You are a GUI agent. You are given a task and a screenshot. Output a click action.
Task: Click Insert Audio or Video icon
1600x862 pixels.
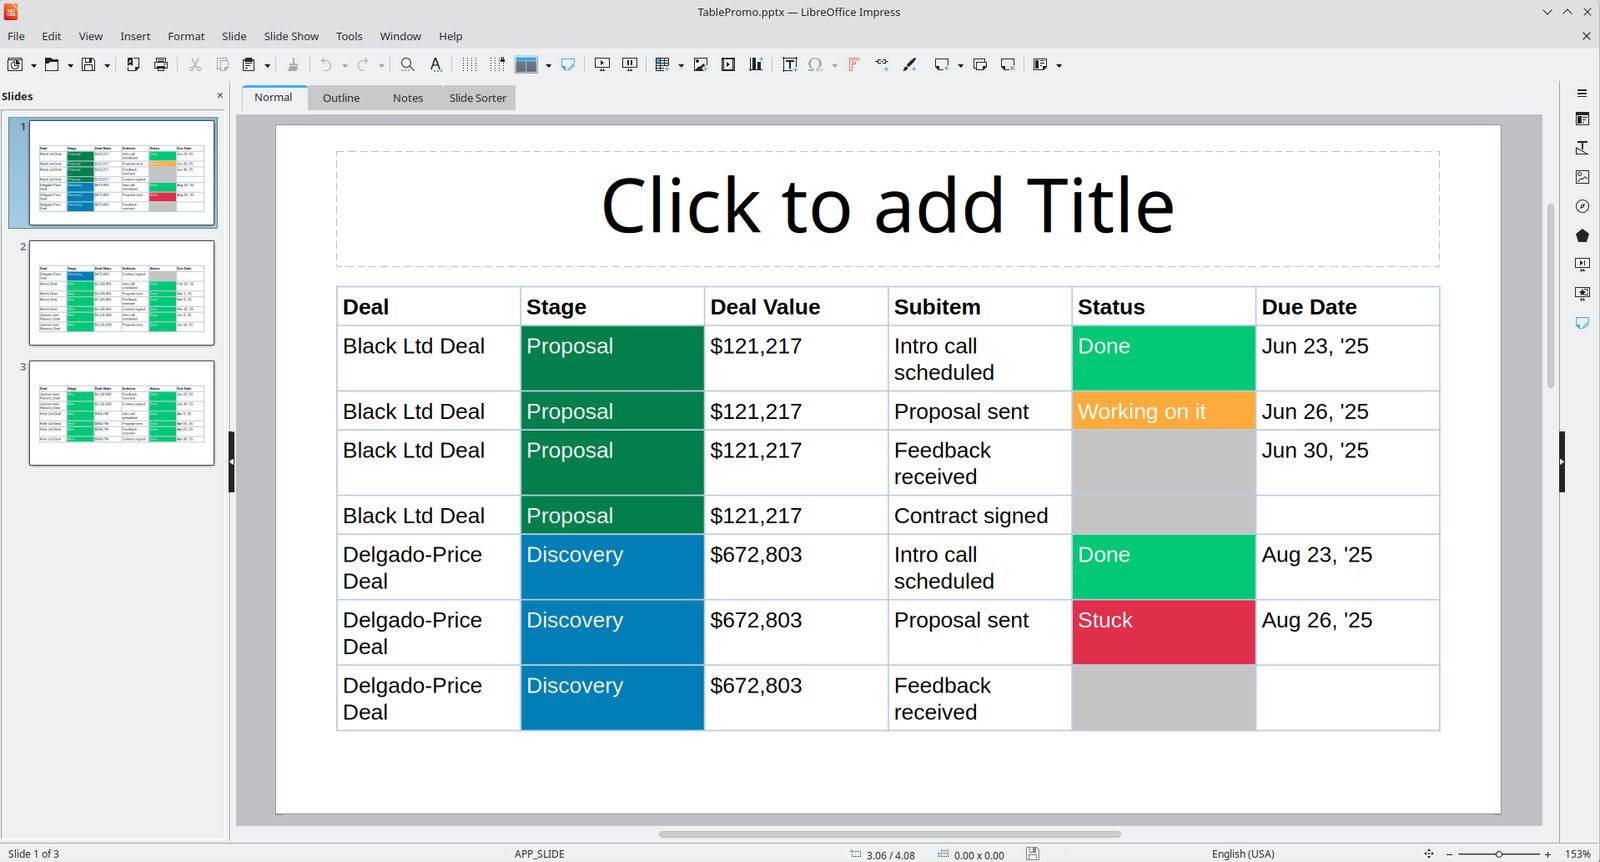(728, 64)
